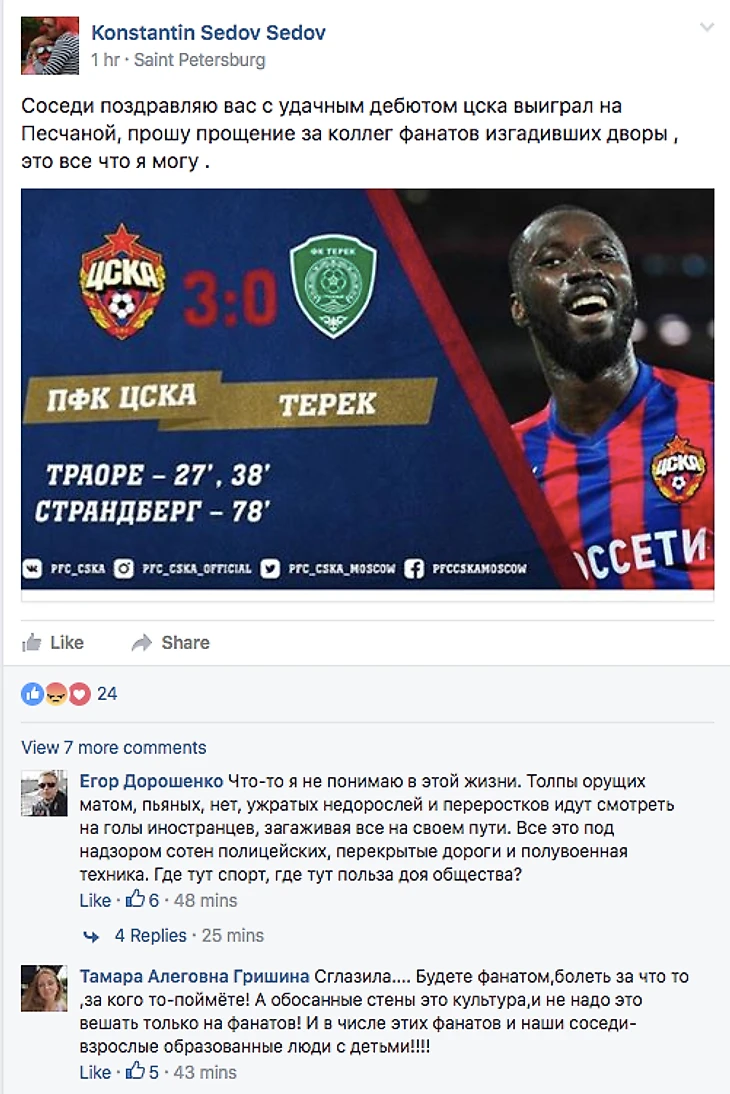The height and width of the screenshot is (1094, 730).
Task: Like Егор Дорошенко's comment
Action: coord(95,900)
